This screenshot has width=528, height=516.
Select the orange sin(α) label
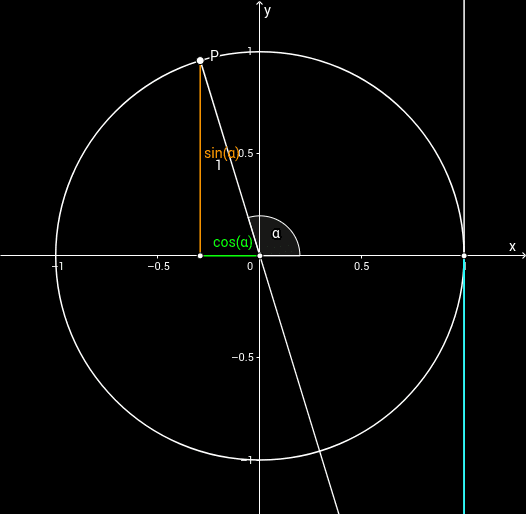222,154
